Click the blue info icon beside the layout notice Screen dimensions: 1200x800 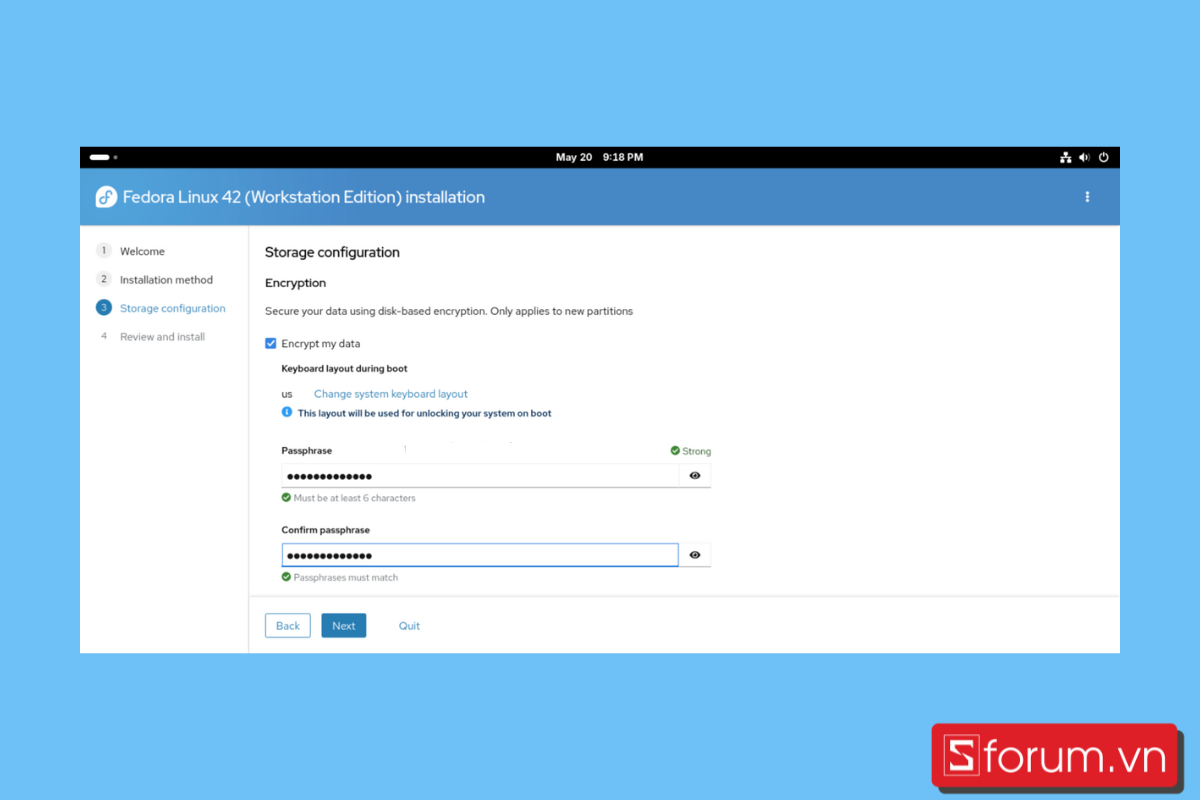point(287,412)
